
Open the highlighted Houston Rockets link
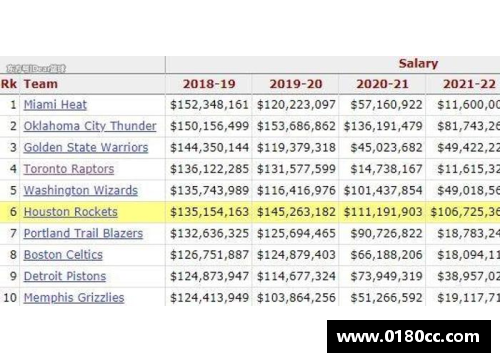pos(70,212)
